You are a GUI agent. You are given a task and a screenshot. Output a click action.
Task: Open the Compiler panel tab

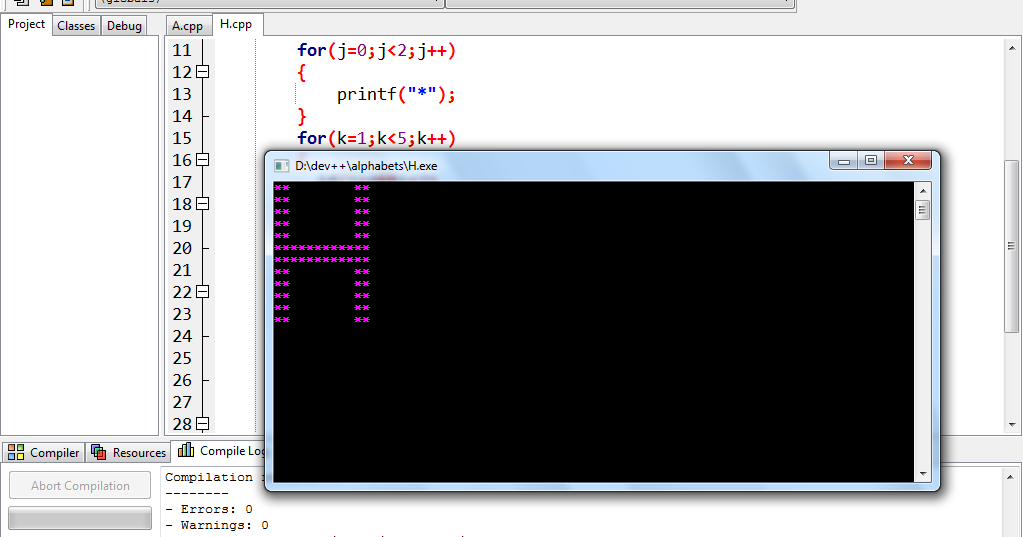[x=44, y=452]
